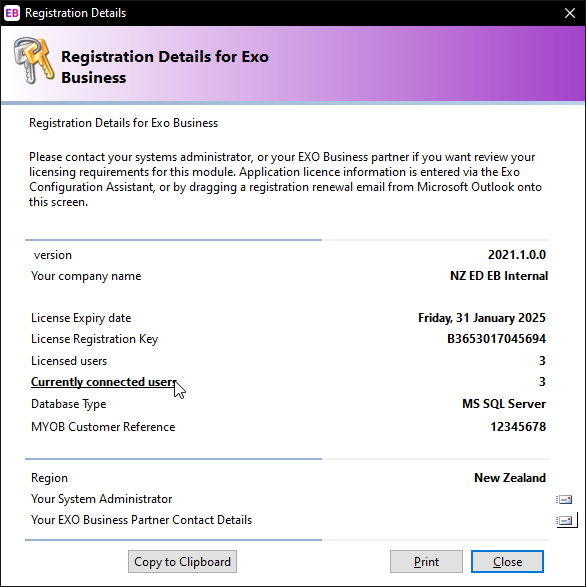Click the License Expiry date value
Viewport: 586px width, 587px height.
pyautogui.click(x=482, y=318)
